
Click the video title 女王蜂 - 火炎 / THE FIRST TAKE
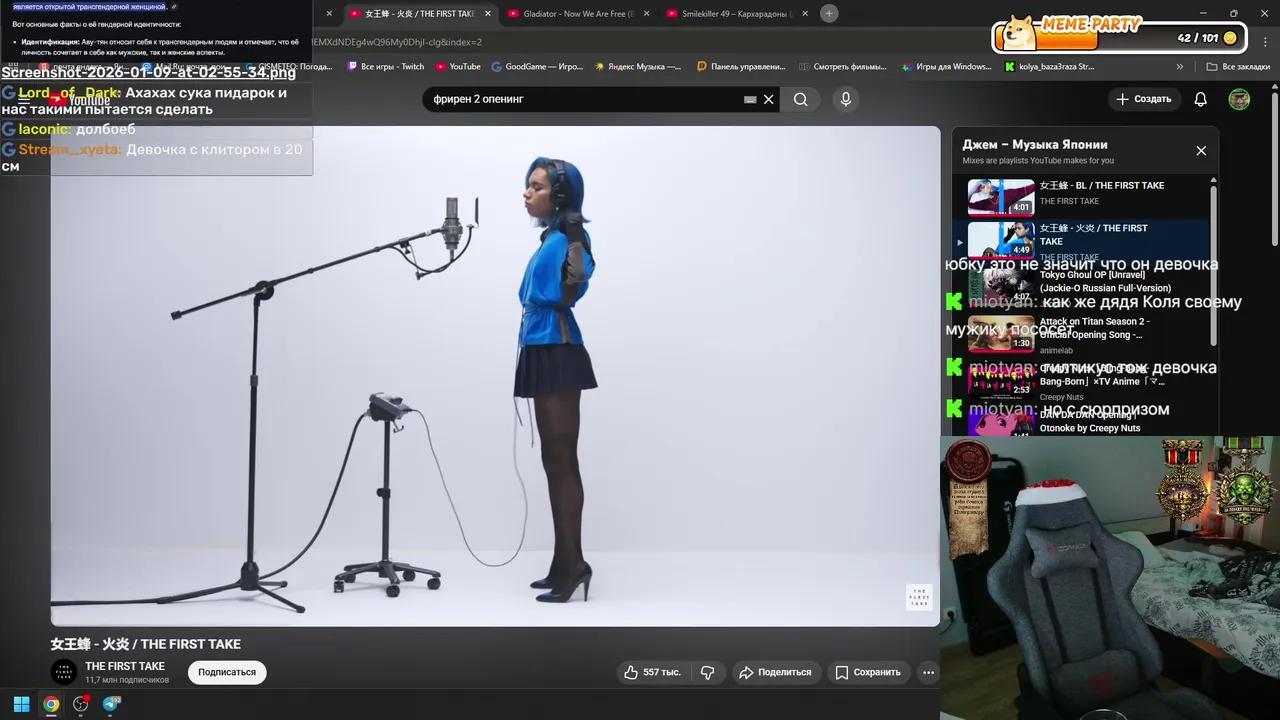146,644
